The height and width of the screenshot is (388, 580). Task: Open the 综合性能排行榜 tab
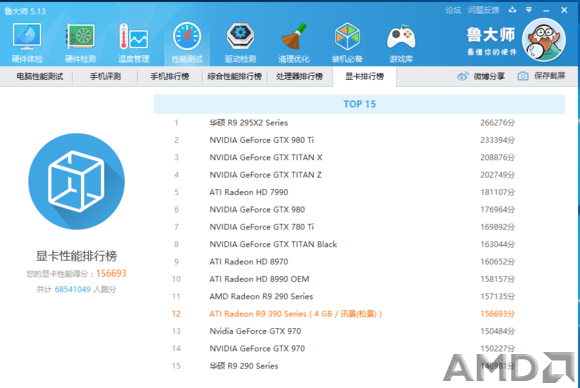[235, 76]
